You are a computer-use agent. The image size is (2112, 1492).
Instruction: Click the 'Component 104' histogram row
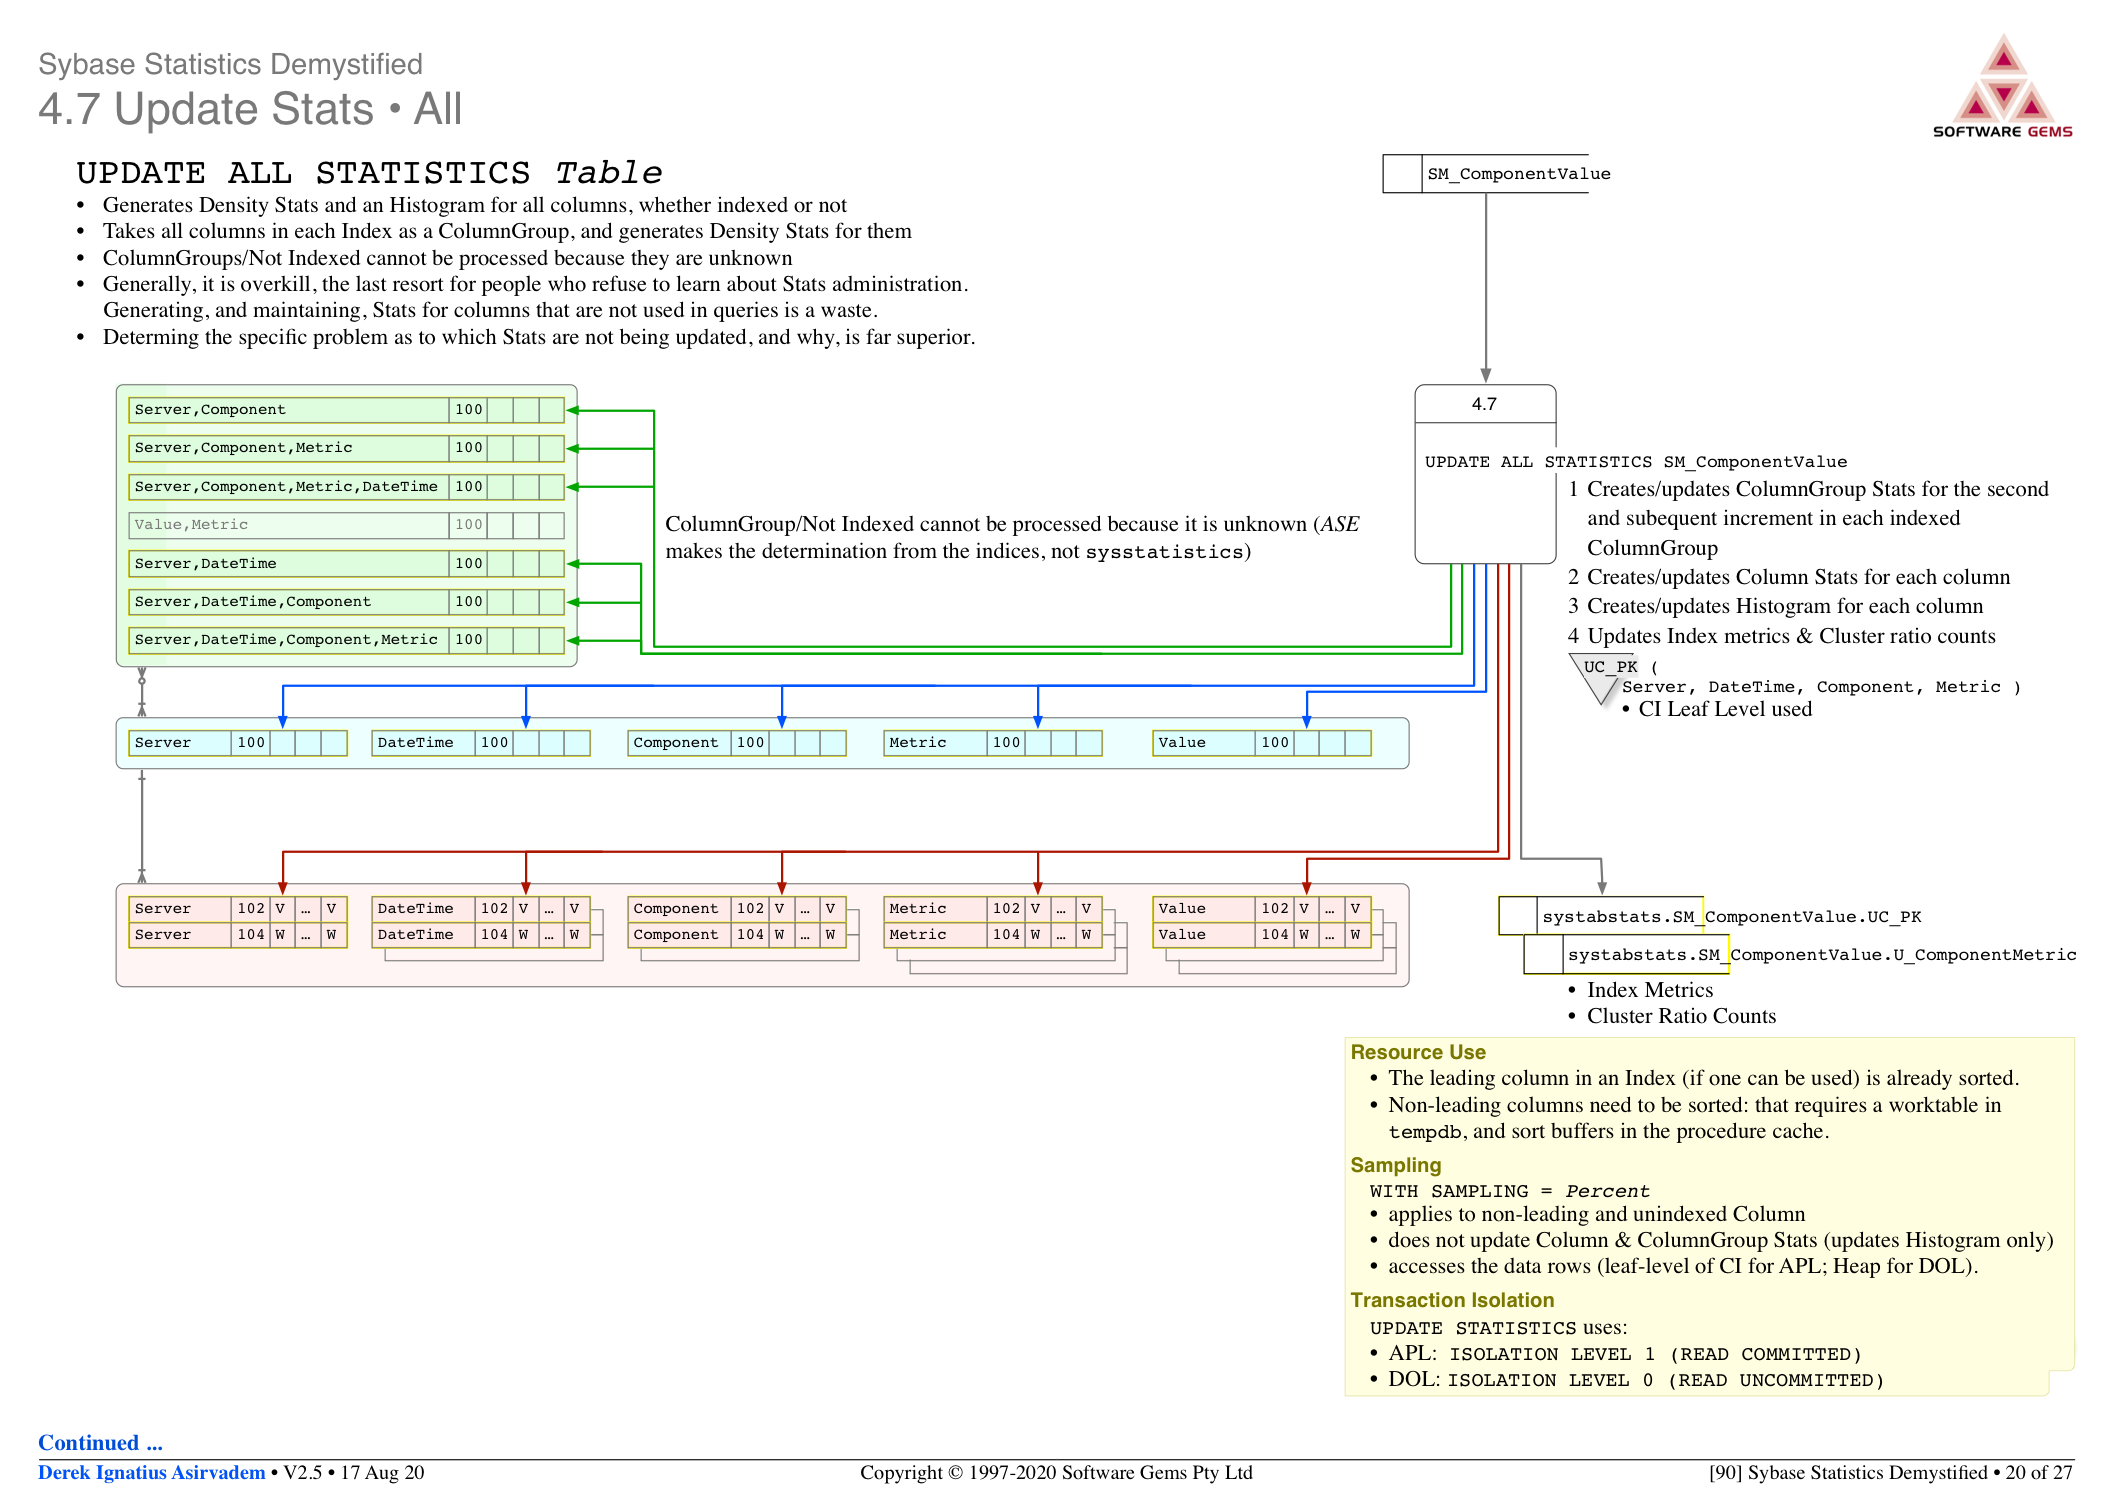(x=737, y=935)
